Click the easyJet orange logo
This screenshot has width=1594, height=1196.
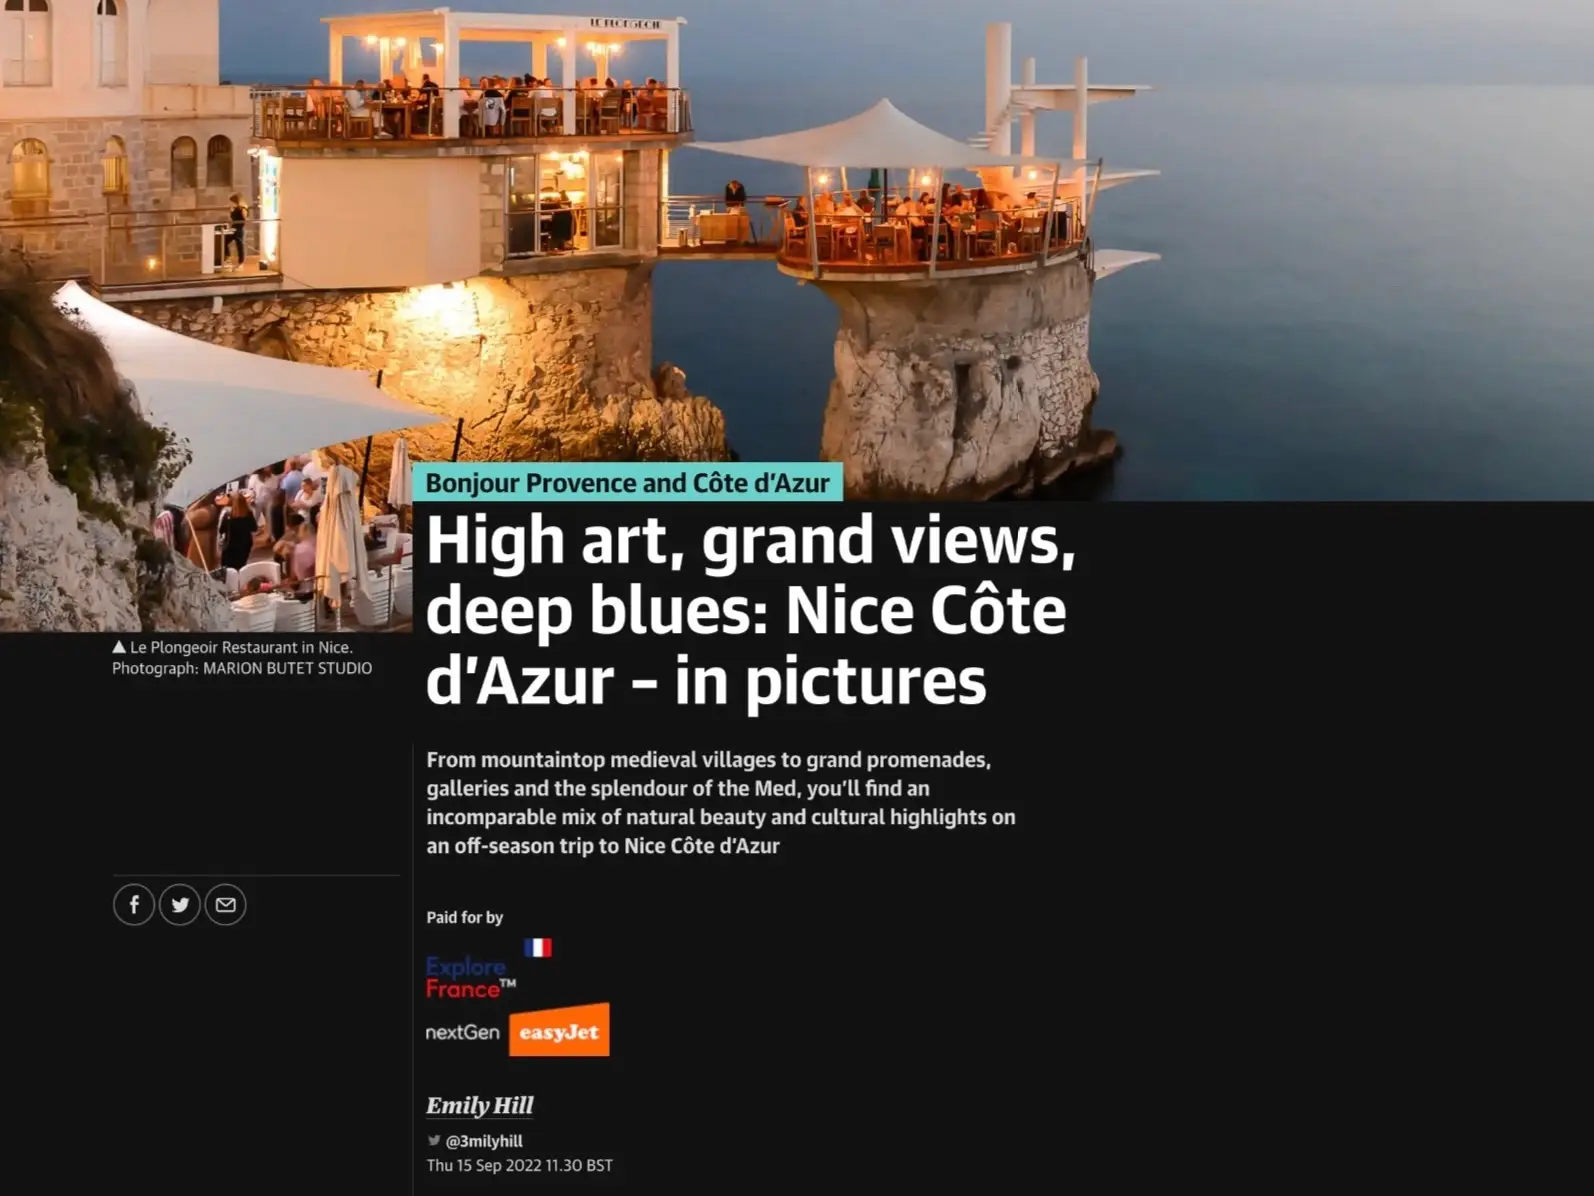[559, 1031]
